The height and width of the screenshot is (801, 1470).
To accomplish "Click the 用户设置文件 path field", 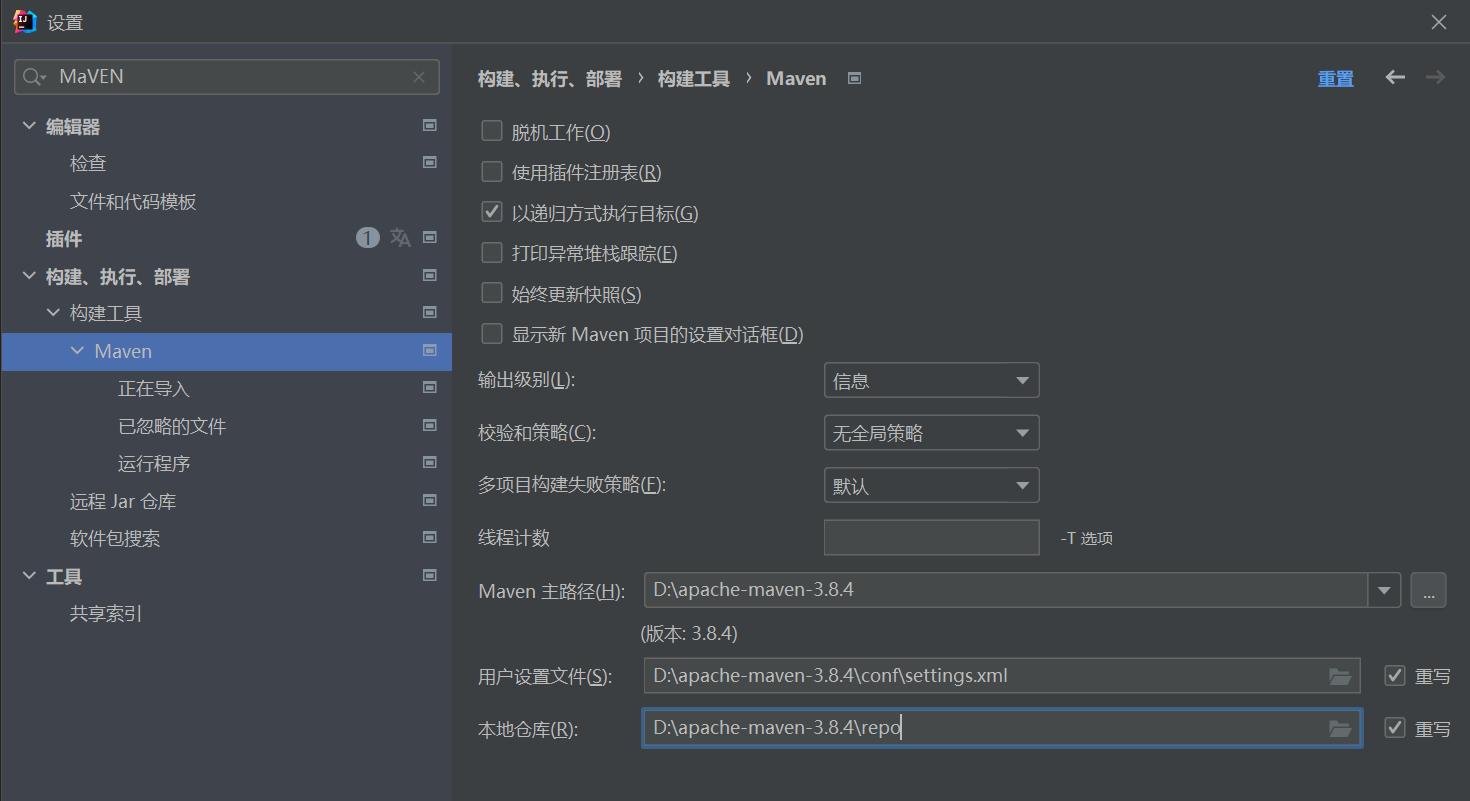I will point(1001,676).
